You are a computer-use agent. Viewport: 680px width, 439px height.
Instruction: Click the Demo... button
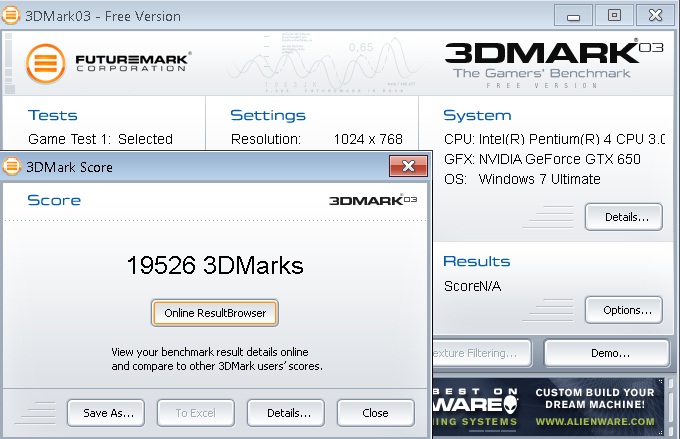tap(607, 353)
